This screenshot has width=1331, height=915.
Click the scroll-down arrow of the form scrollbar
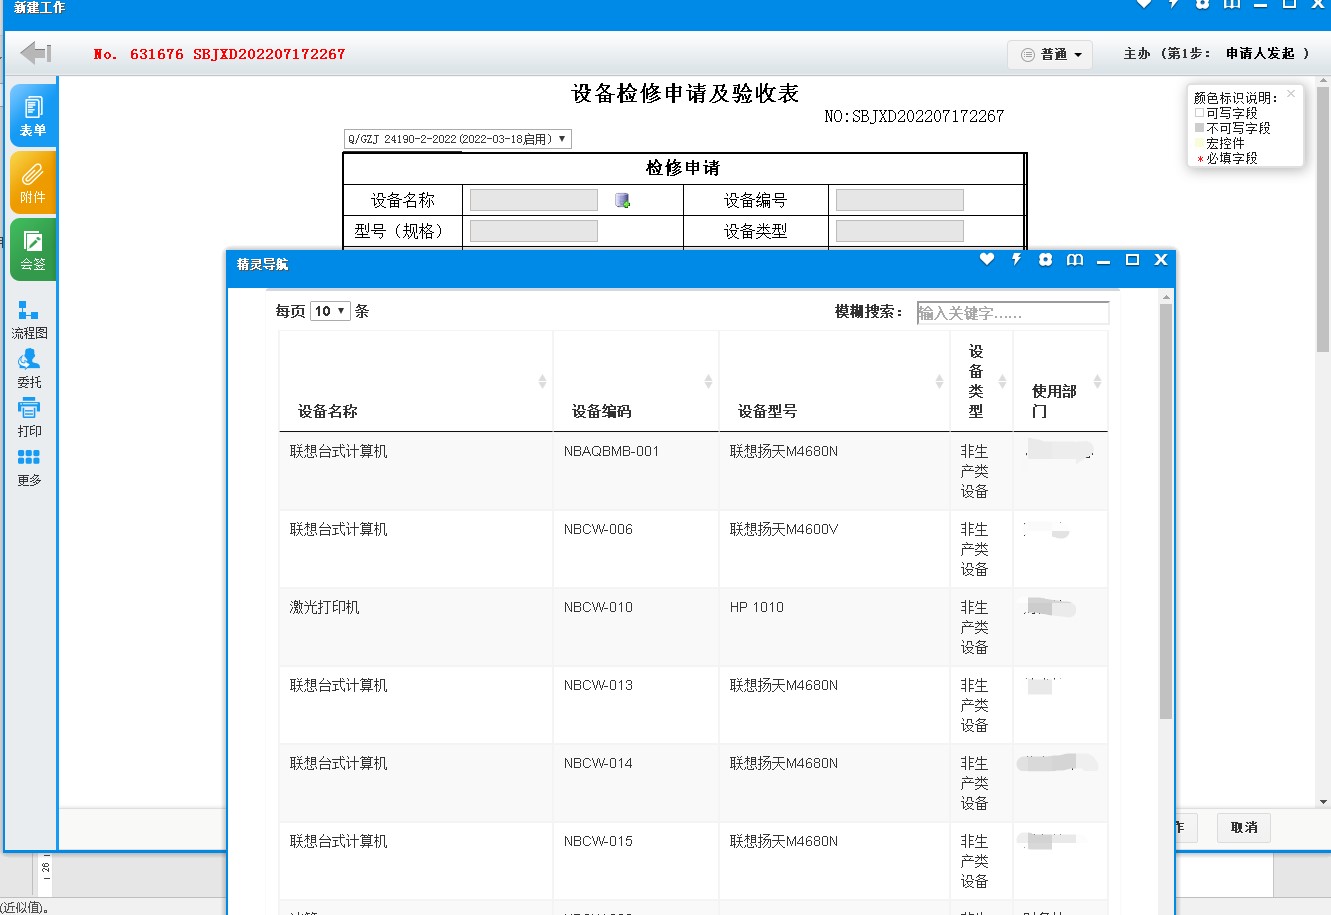(1323, 801)
